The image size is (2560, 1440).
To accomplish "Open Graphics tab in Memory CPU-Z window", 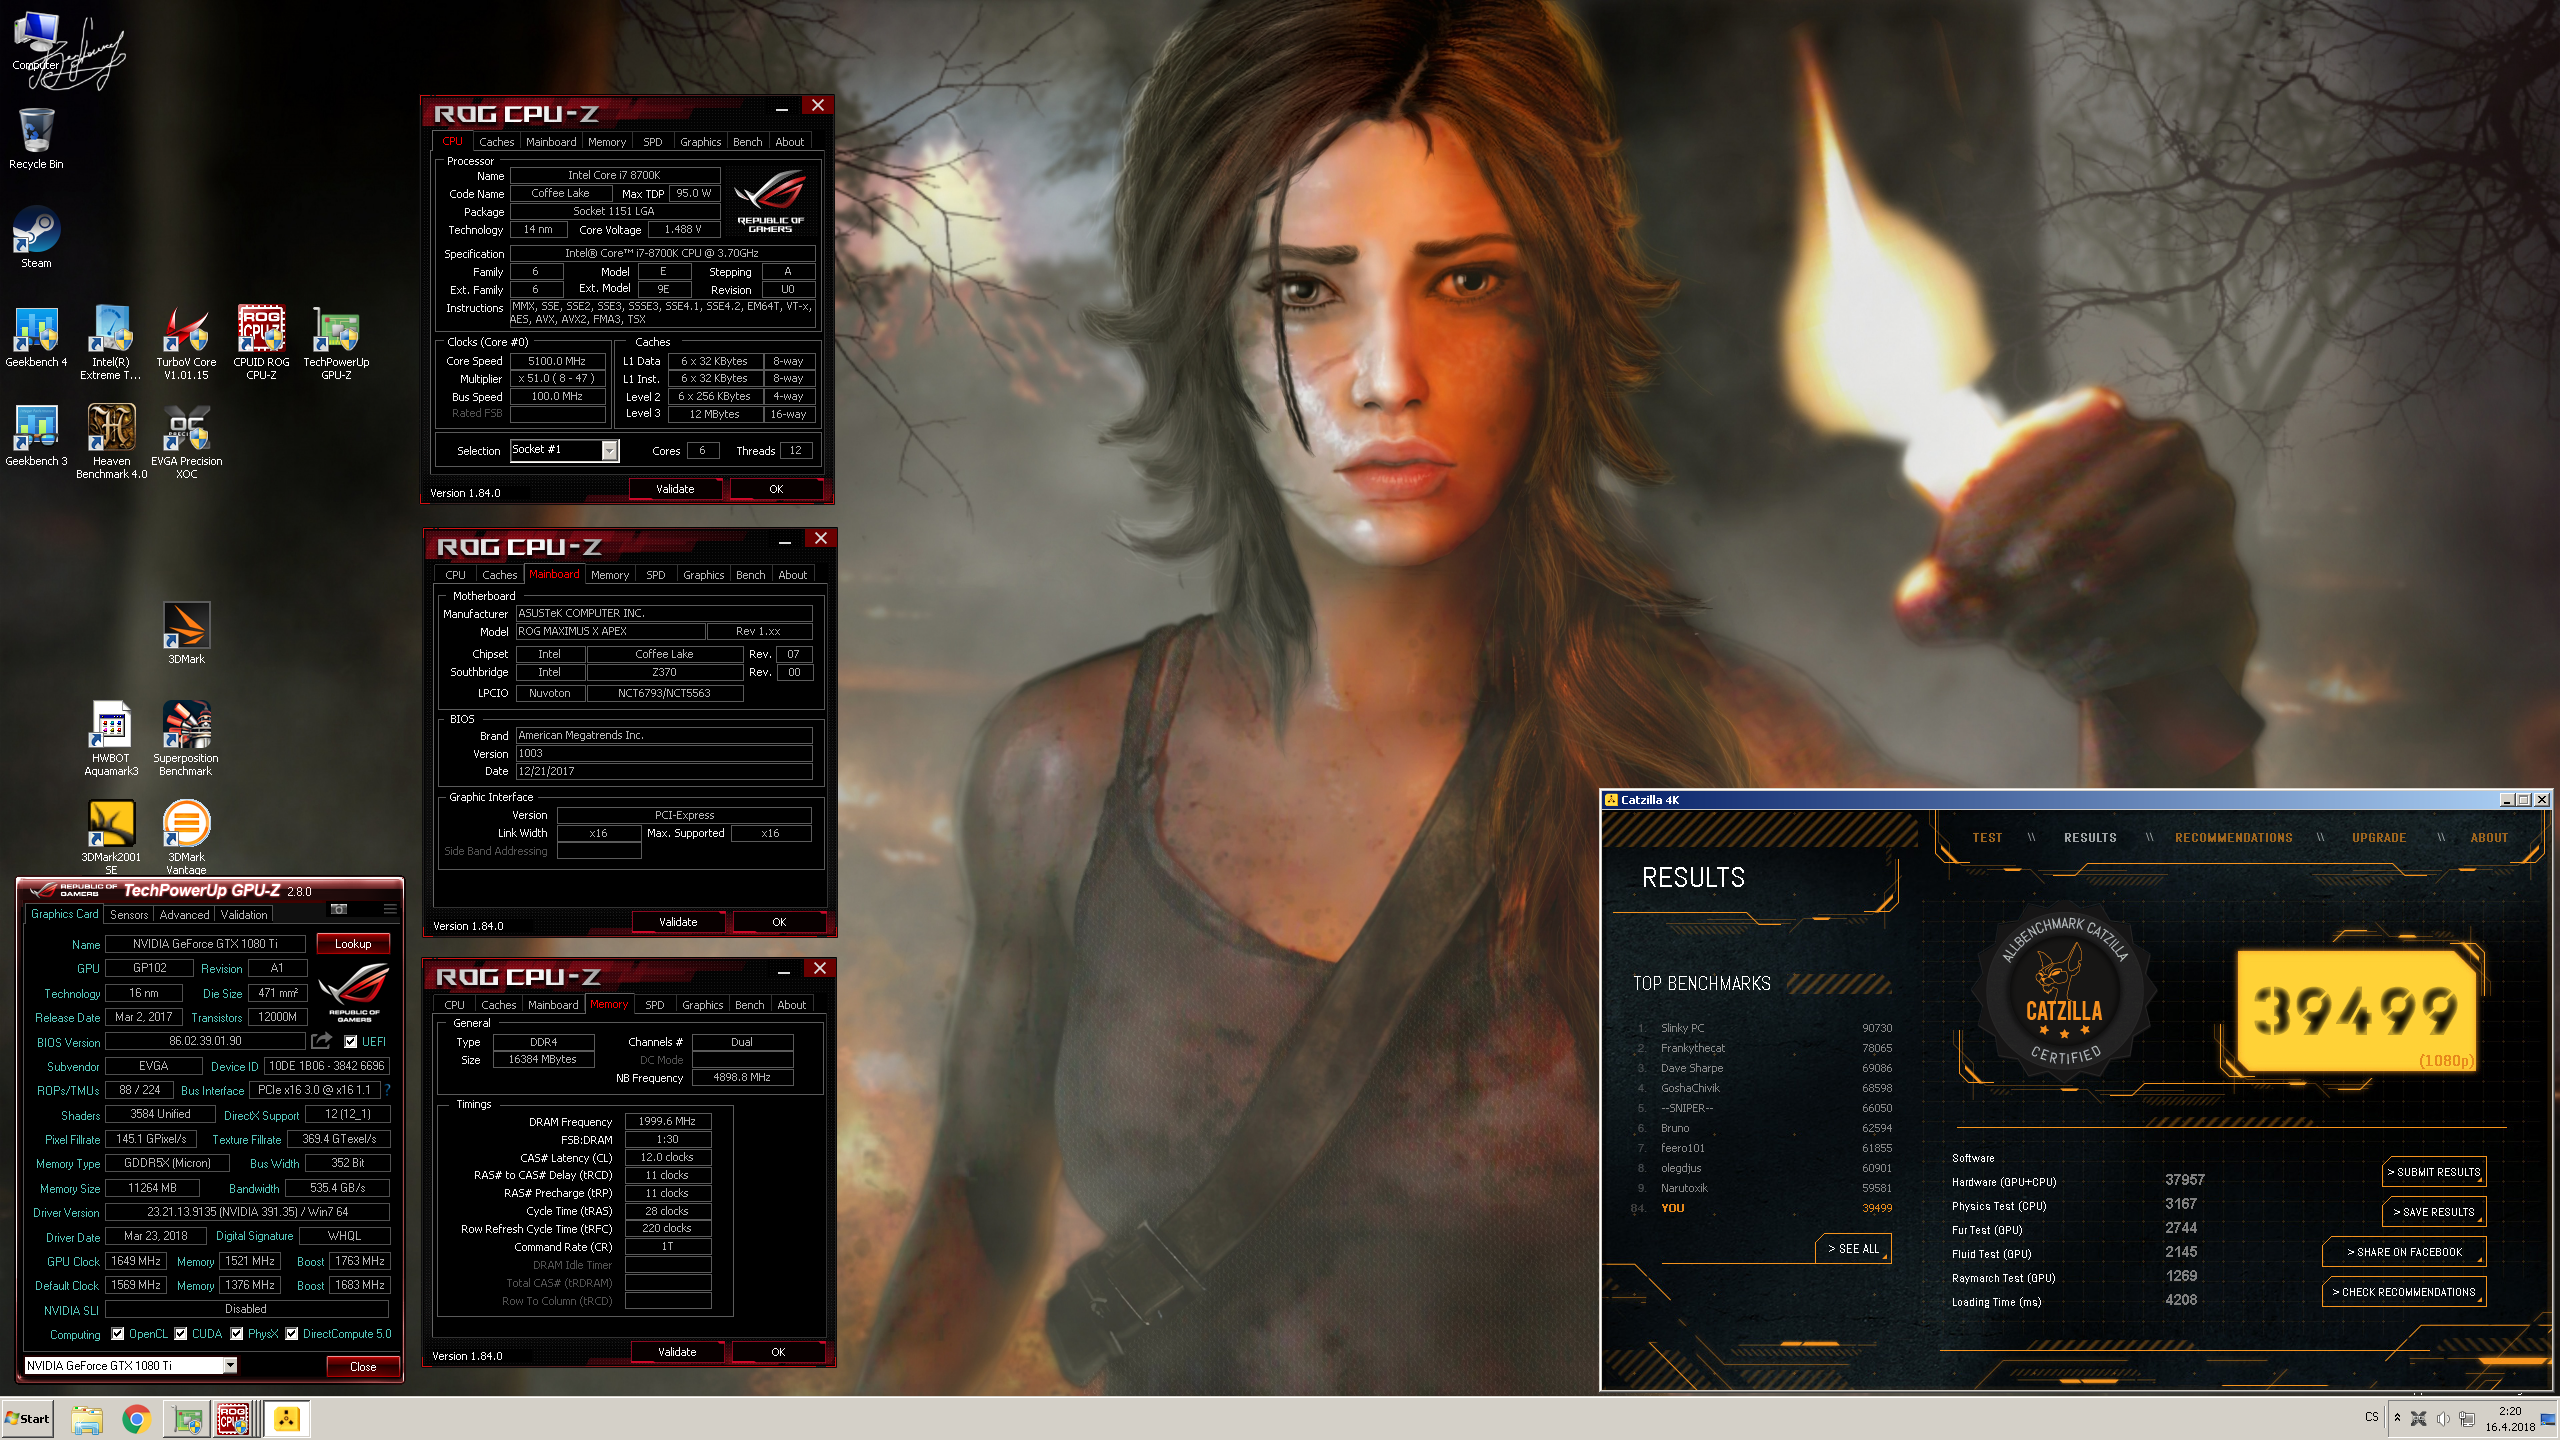I will point(702,1005).
